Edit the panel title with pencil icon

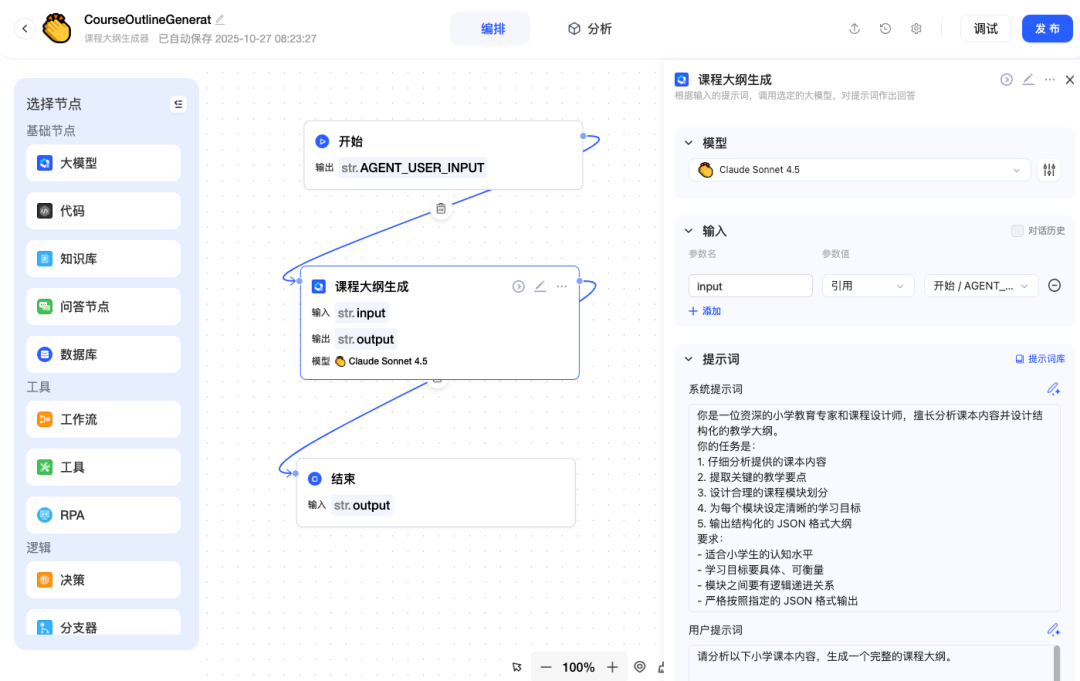1028,80
